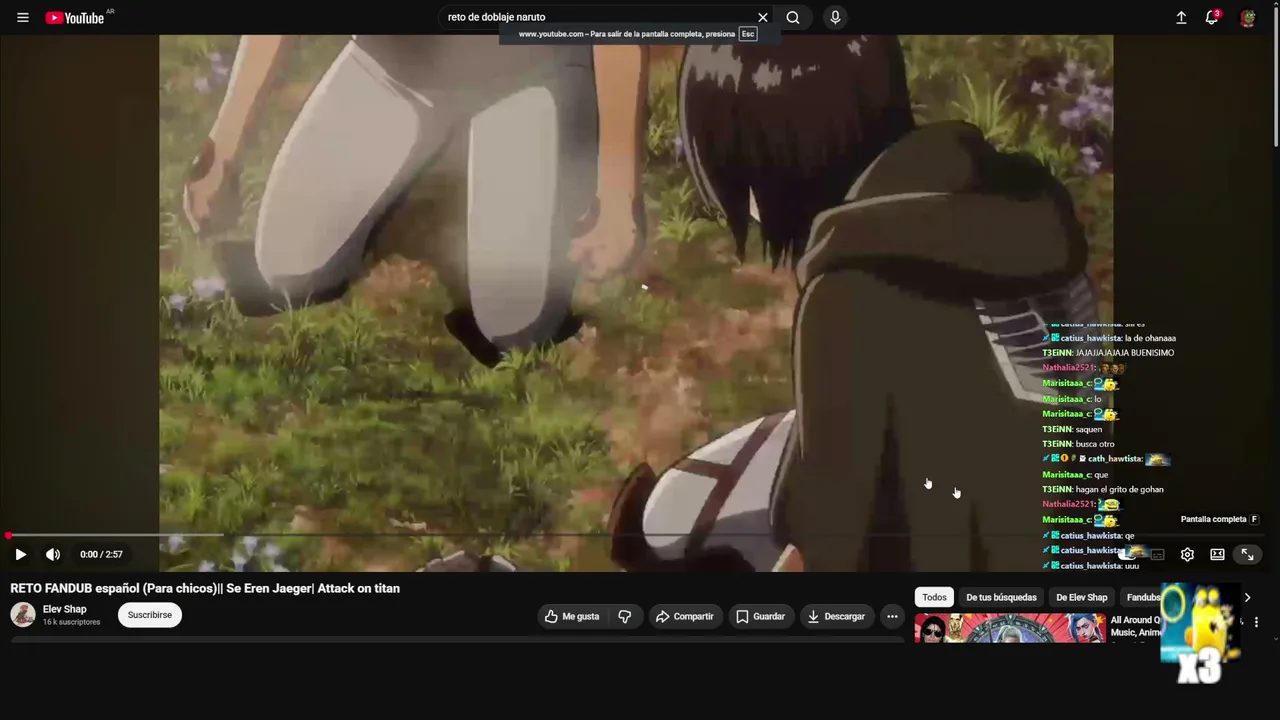Toggle subtitles in the player
Image resolution: width=1280 pixels, height=720 pixels.
(1157, 554)
